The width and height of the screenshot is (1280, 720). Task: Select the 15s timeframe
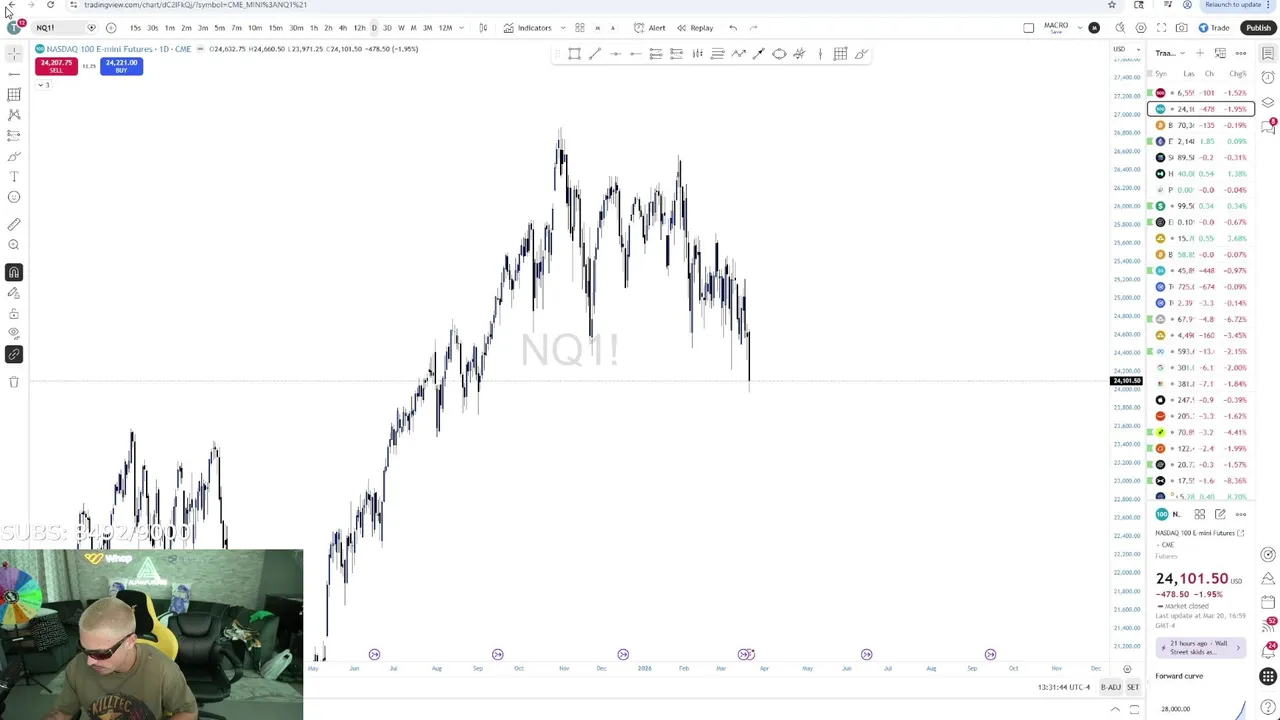tap(135, 28)
